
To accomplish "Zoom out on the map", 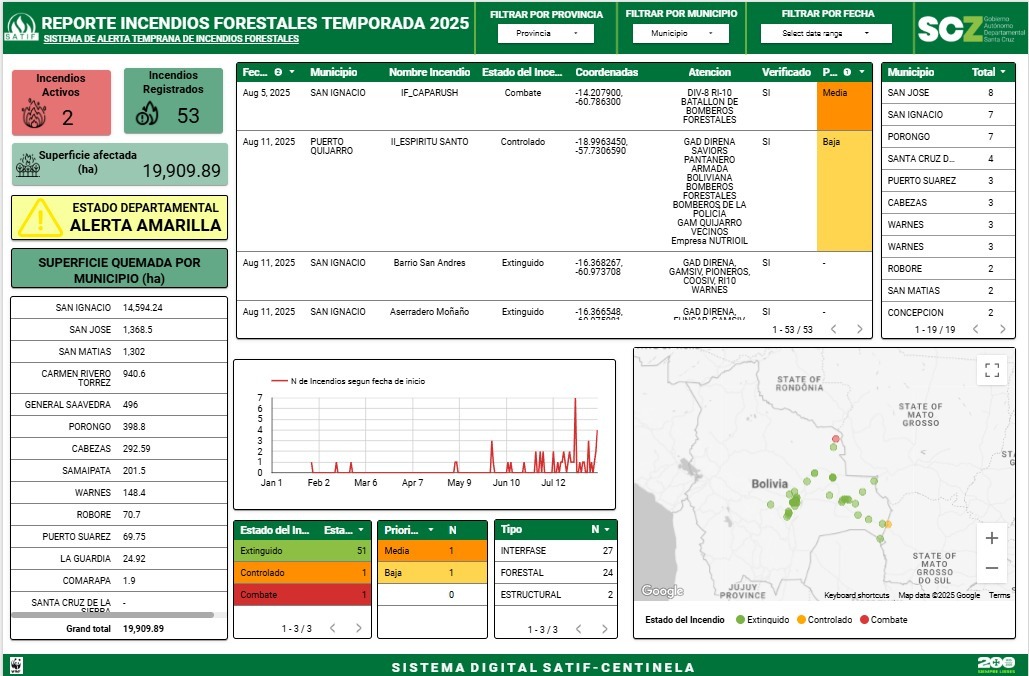I will 992,568.
